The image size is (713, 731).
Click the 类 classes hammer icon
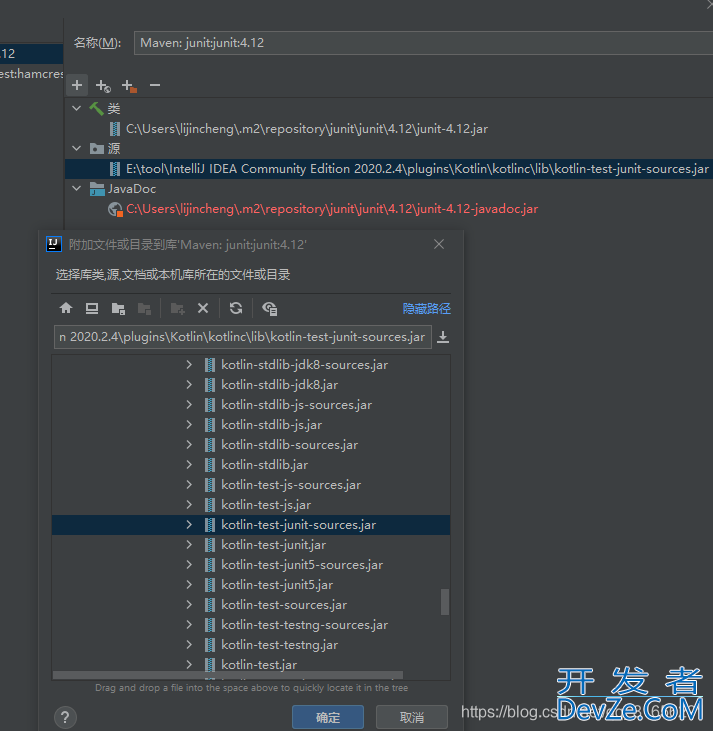pyautogui.click(x=97, y=109)
